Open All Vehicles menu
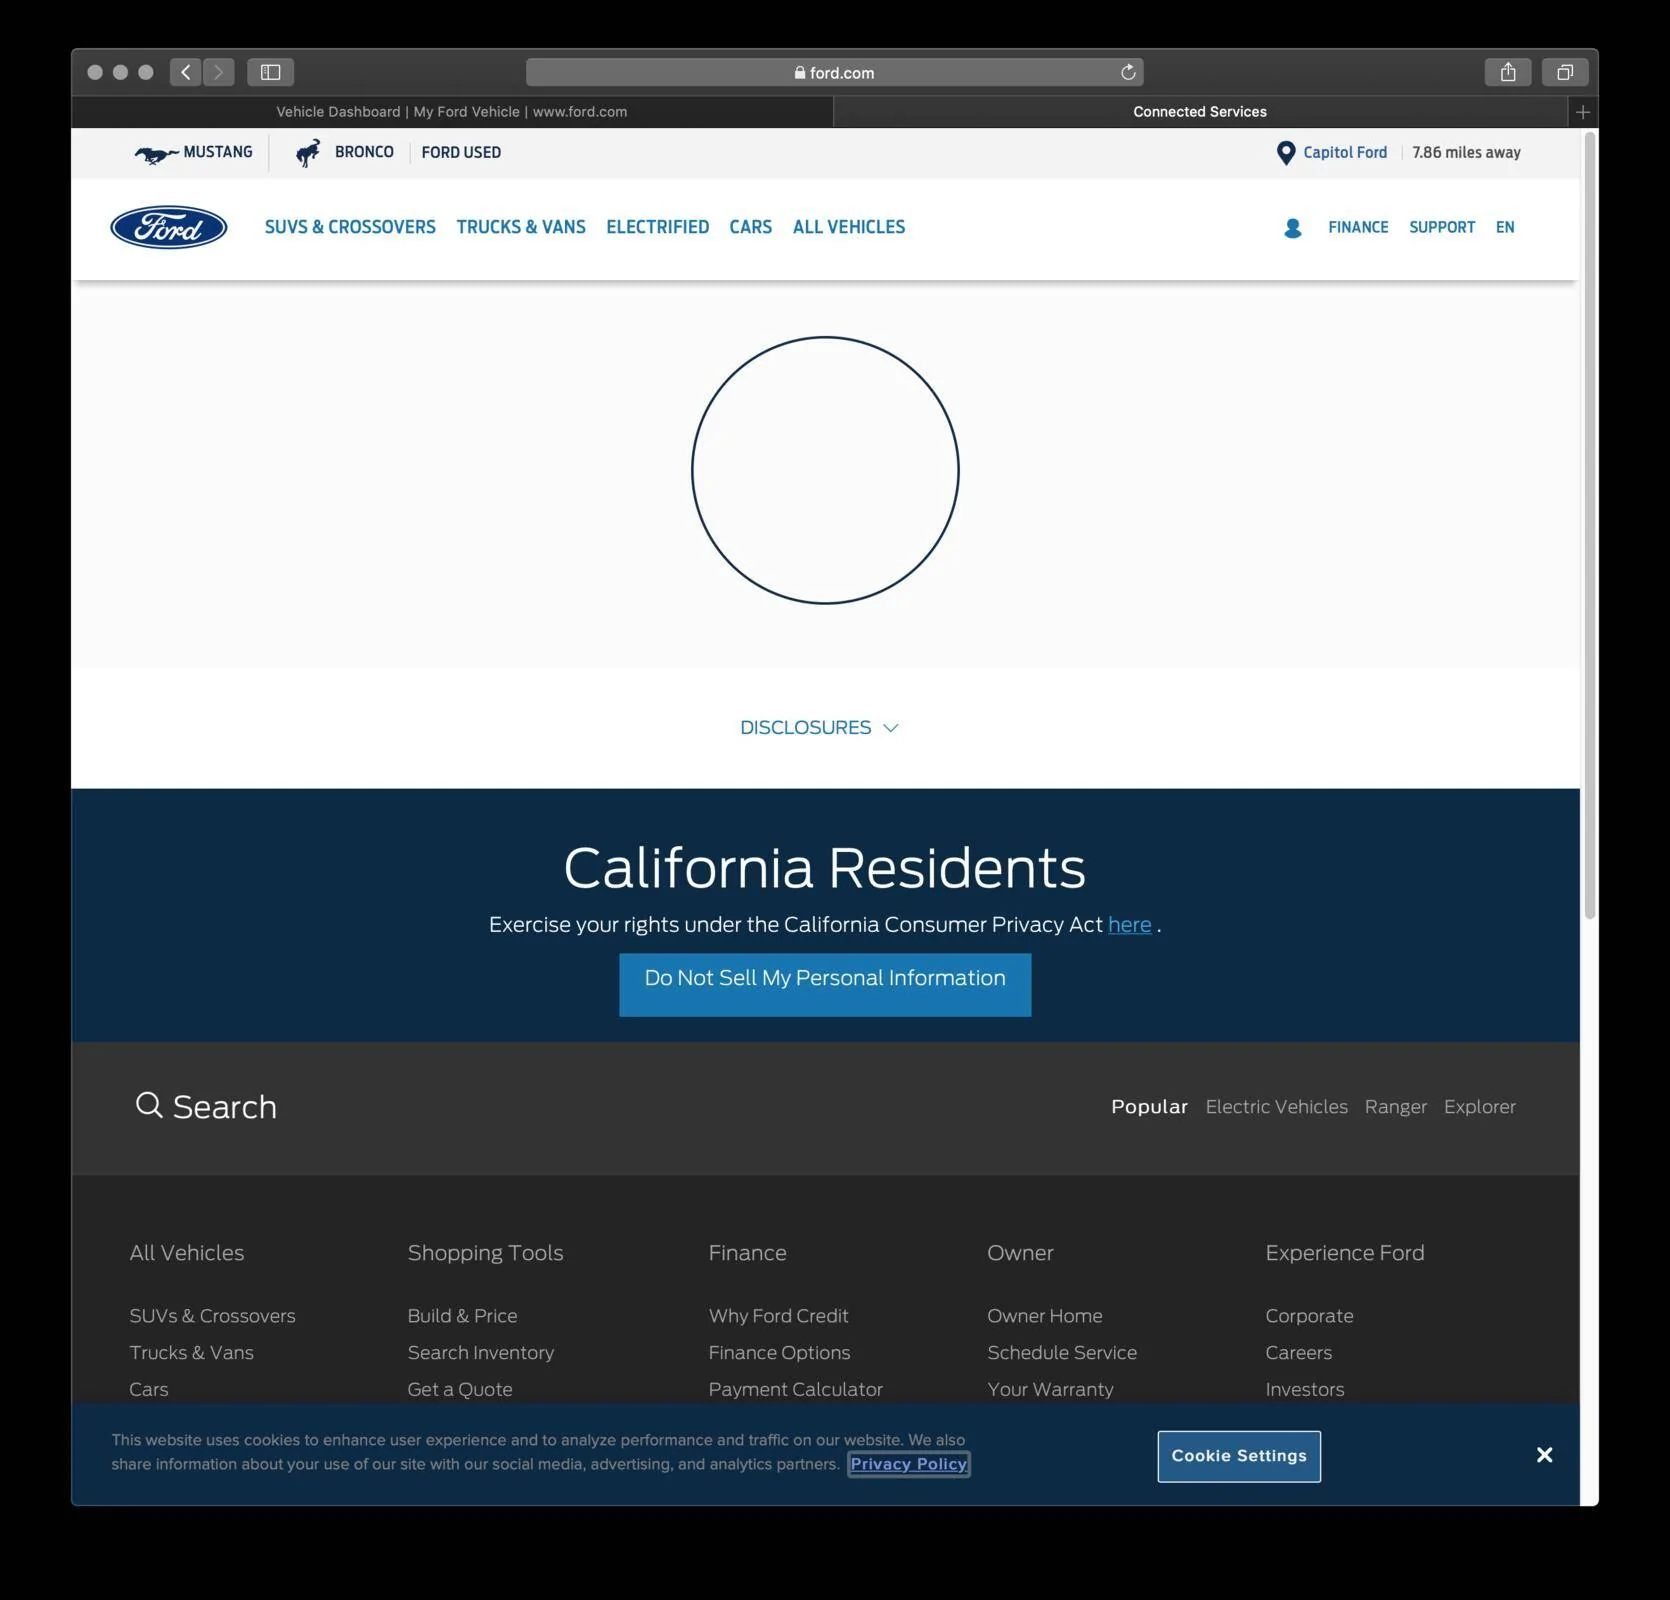This screenshot has height=1600, width=1670. click(849, 227)
